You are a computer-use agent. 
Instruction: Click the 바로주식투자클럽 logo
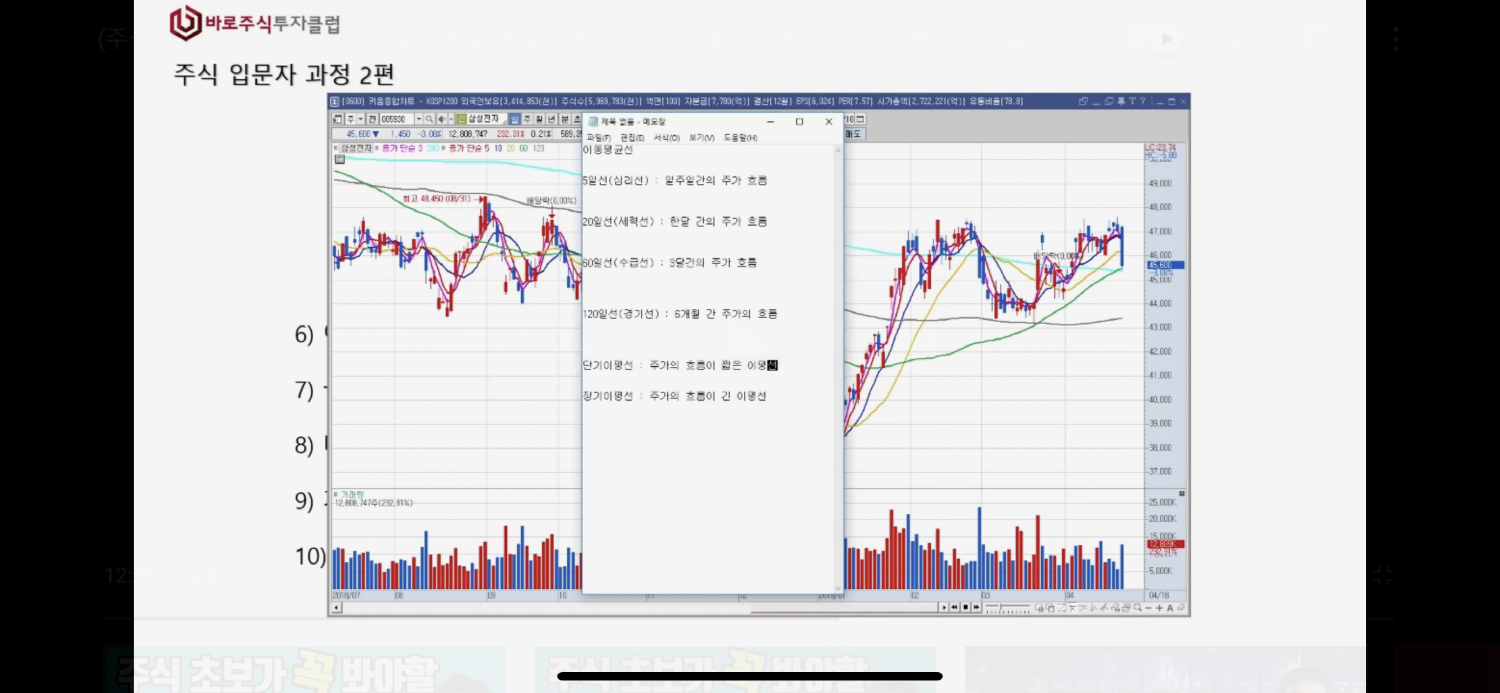tap(255, 22)
